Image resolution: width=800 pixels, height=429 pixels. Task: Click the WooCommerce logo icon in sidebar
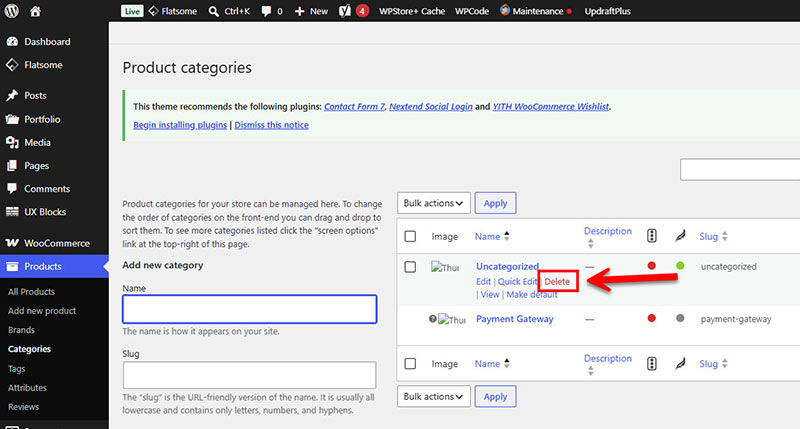[12, 243]
